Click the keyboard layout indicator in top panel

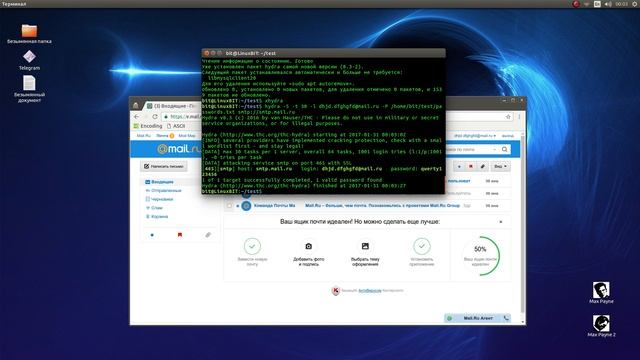point(597,4)
